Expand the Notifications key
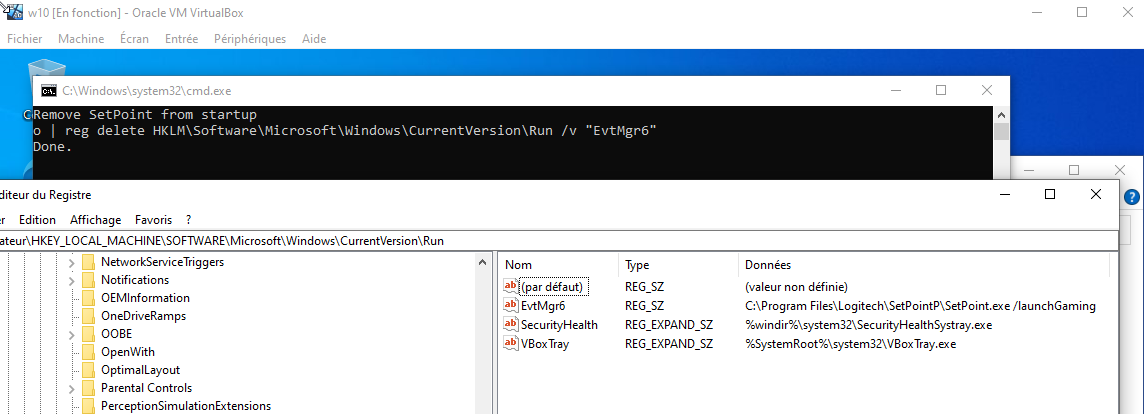Viewport: 1144px width, 414px height. [72, 280]
